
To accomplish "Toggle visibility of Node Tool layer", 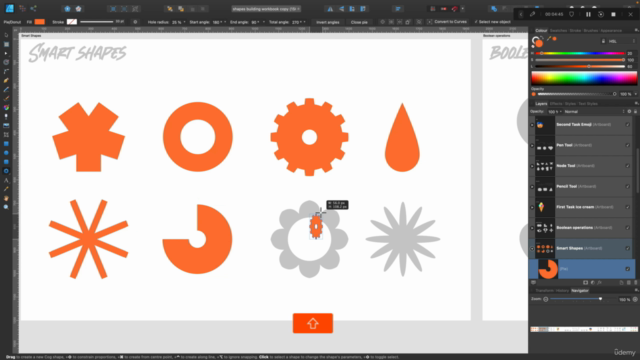I will [628, 166].
